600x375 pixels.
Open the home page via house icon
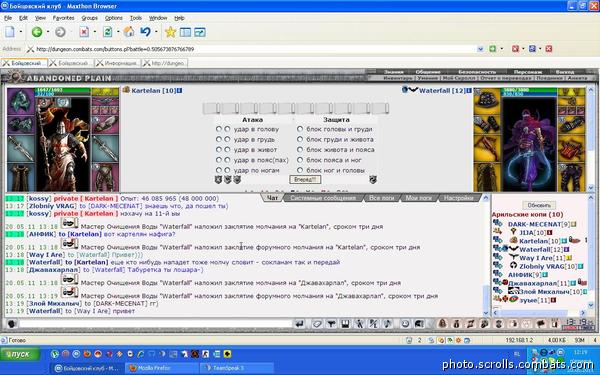click(129, 32)
